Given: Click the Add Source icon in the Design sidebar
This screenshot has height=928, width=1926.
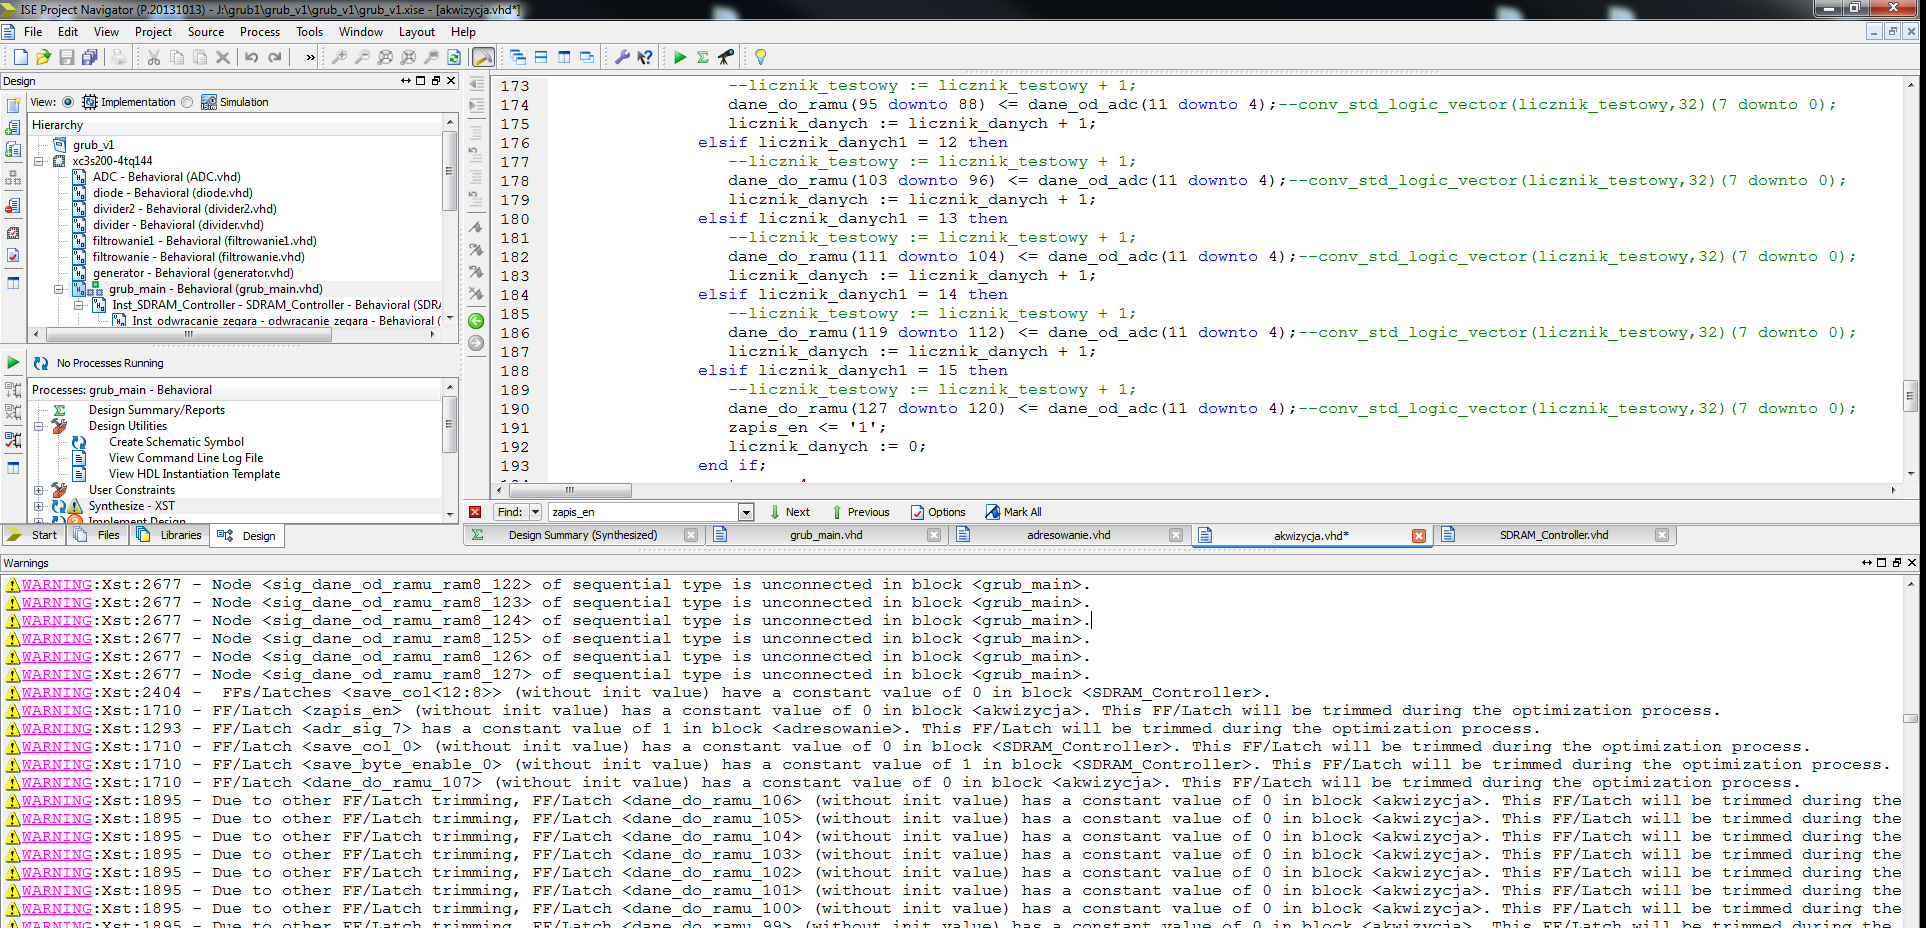Looking at the screenshot, I should pyautogui.click(x=13, y=127).
